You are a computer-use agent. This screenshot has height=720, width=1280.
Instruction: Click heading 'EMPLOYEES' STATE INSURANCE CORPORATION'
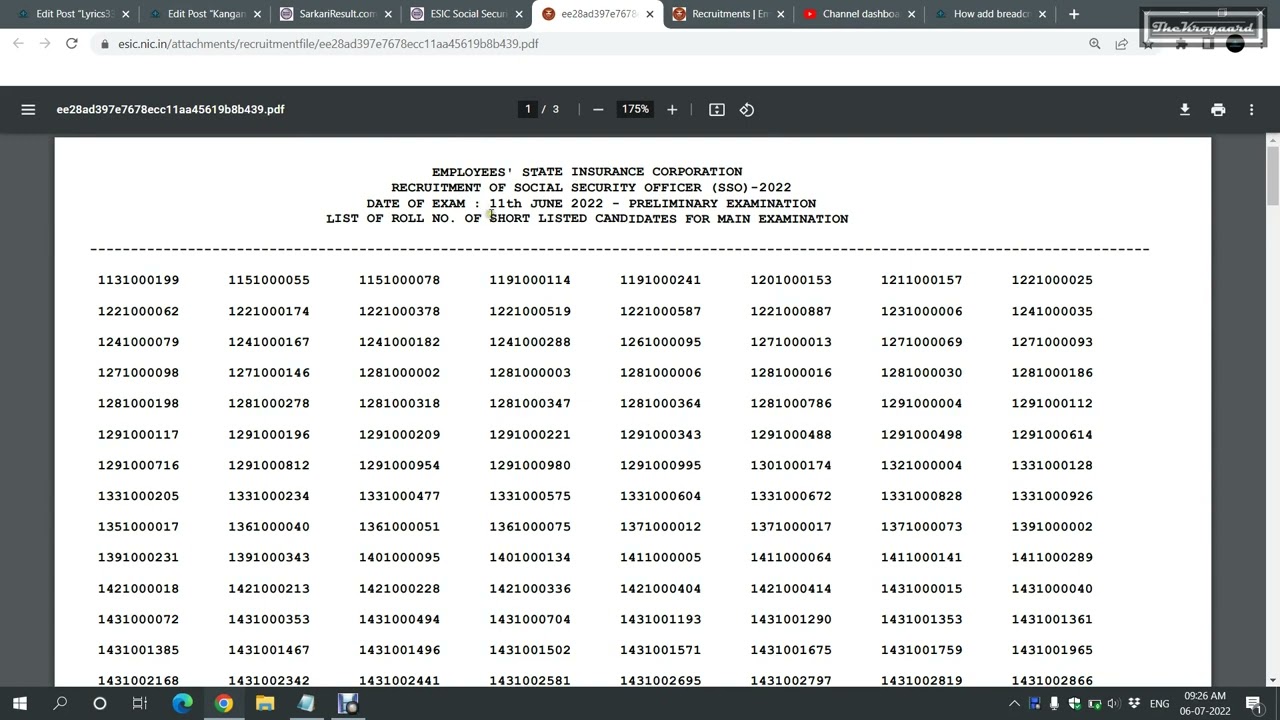[x=587, y=172]
